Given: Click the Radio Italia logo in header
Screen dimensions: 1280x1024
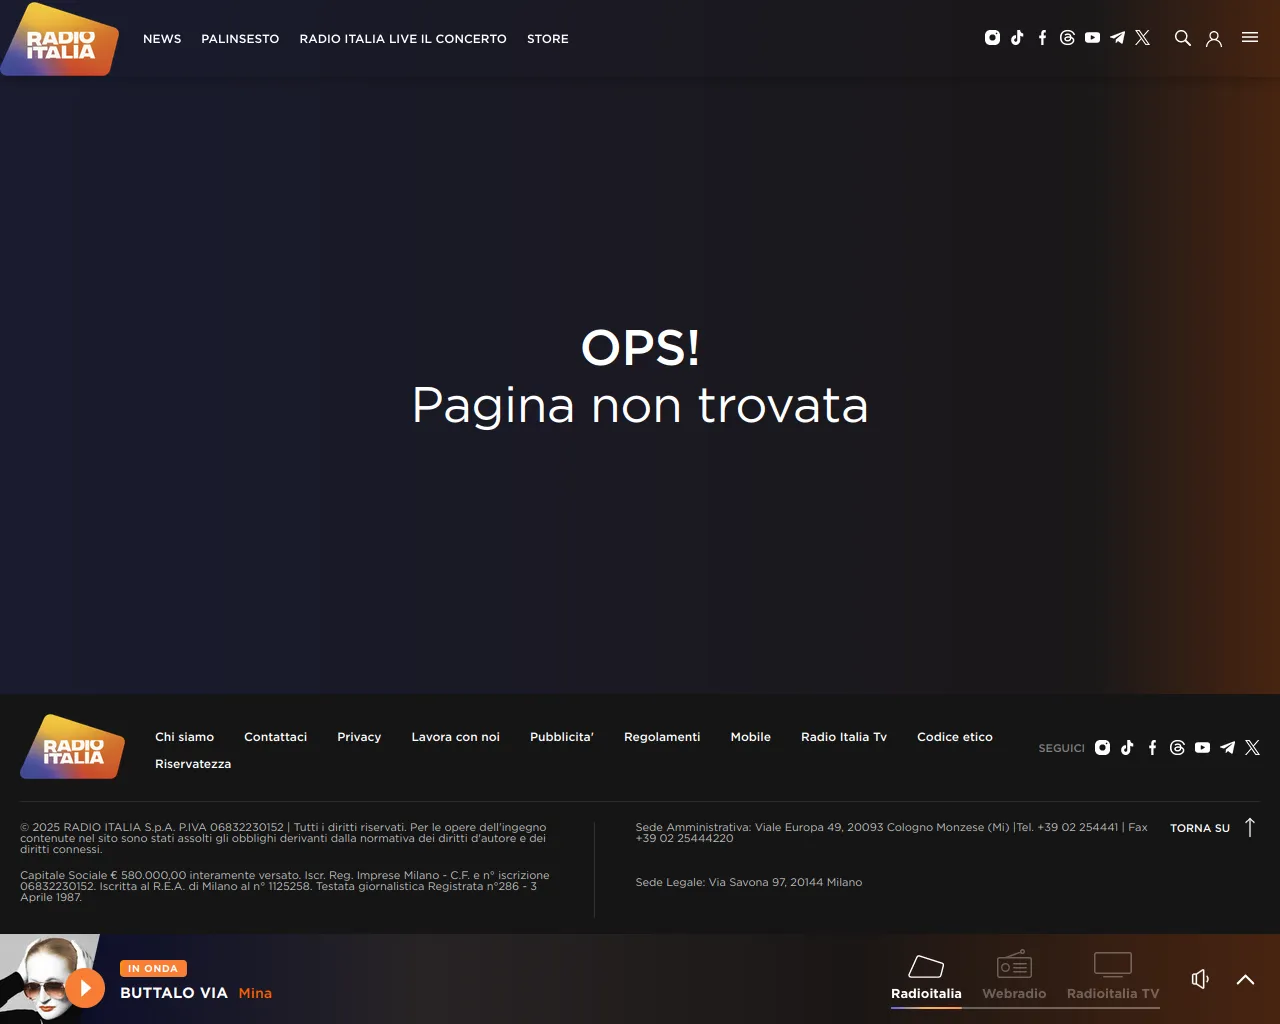Looking at the screenshot, I should (x=60, y=39).
